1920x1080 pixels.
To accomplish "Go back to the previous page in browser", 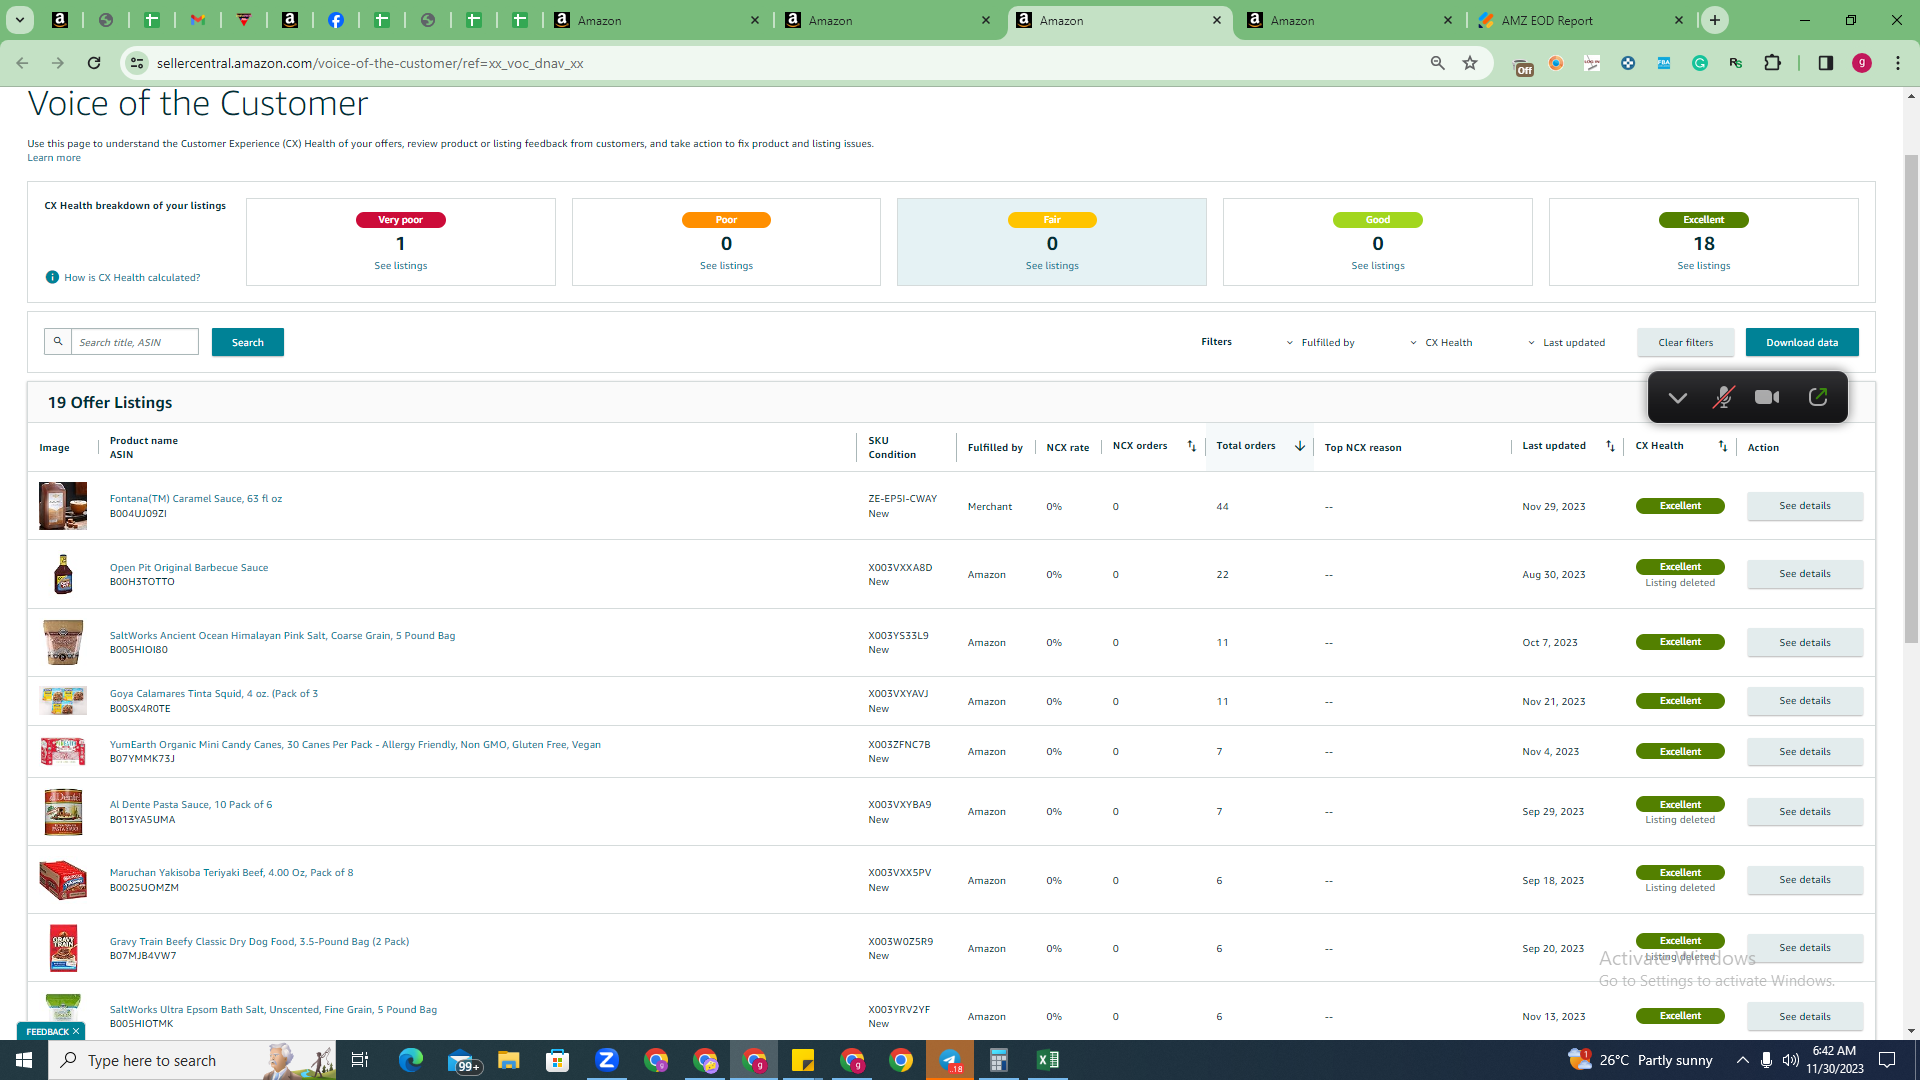I will point(22,63).
